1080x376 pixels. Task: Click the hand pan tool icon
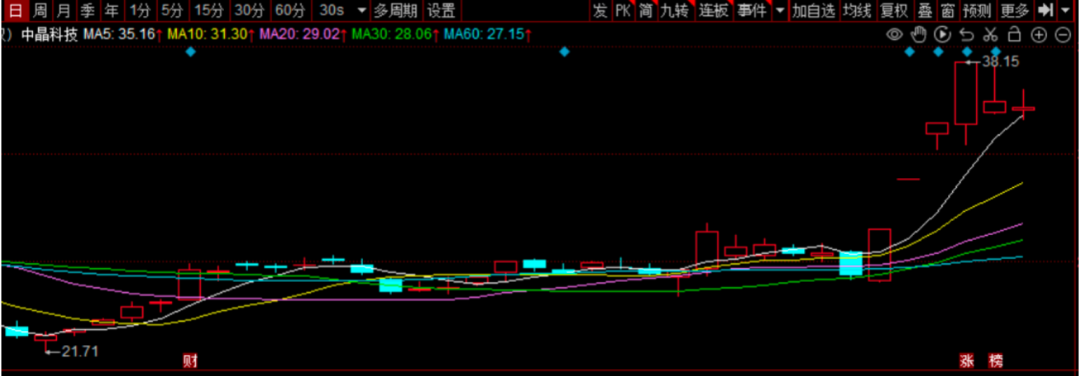click(x=918, y=34)
